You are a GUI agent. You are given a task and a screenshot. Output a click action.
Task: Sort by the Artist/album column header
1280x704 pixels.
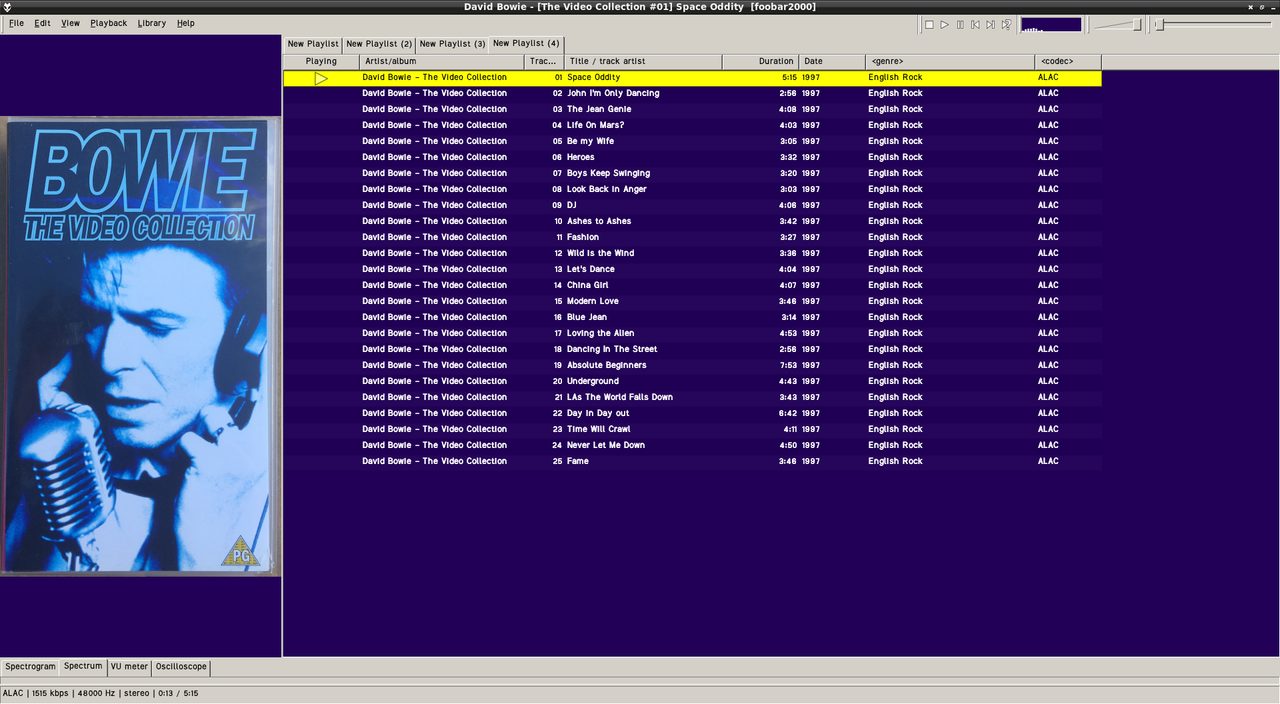pos(441,61)
